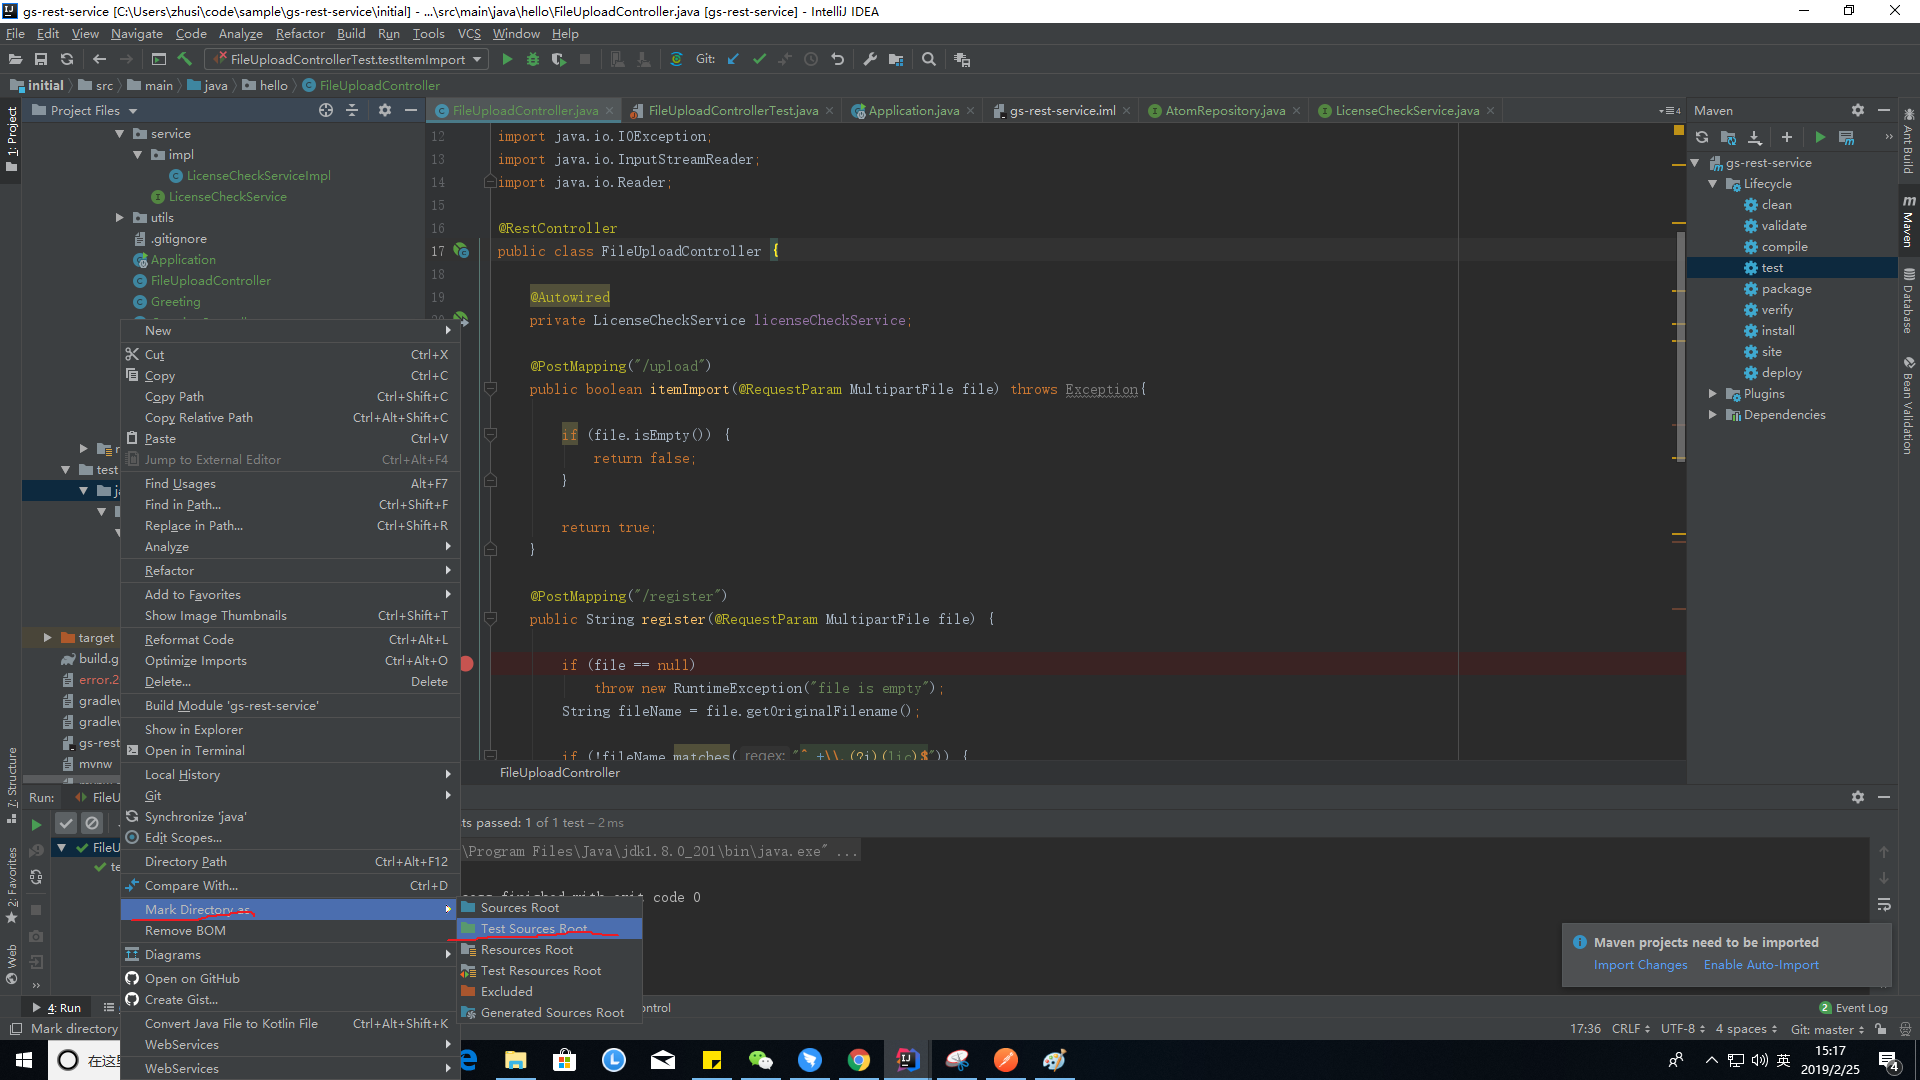Viewport: 1920px width, 1080px height.
Task: Rerun test in Run panel
Action: point(36,824)
